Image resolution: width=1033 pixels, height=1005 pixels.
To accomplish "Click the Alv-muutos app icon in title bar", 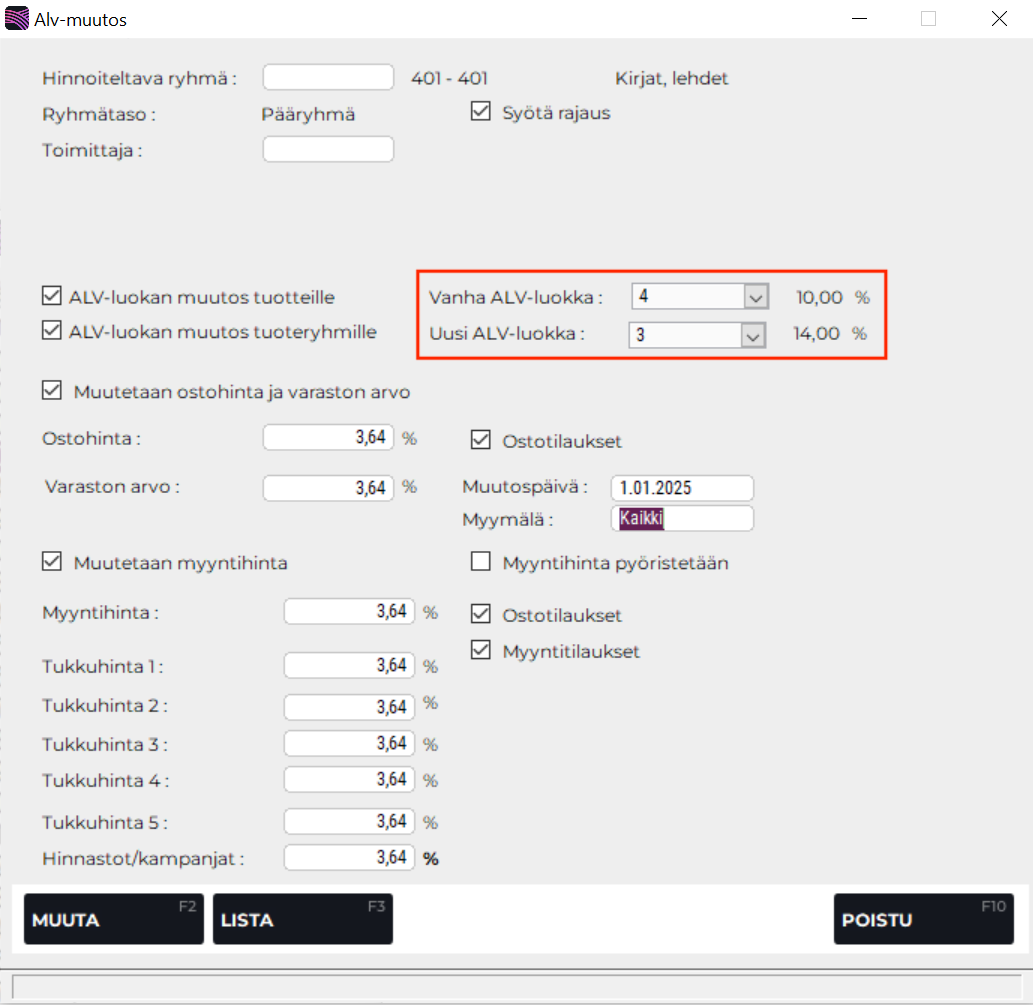I will pyautogui.click(x=17, y=19).
